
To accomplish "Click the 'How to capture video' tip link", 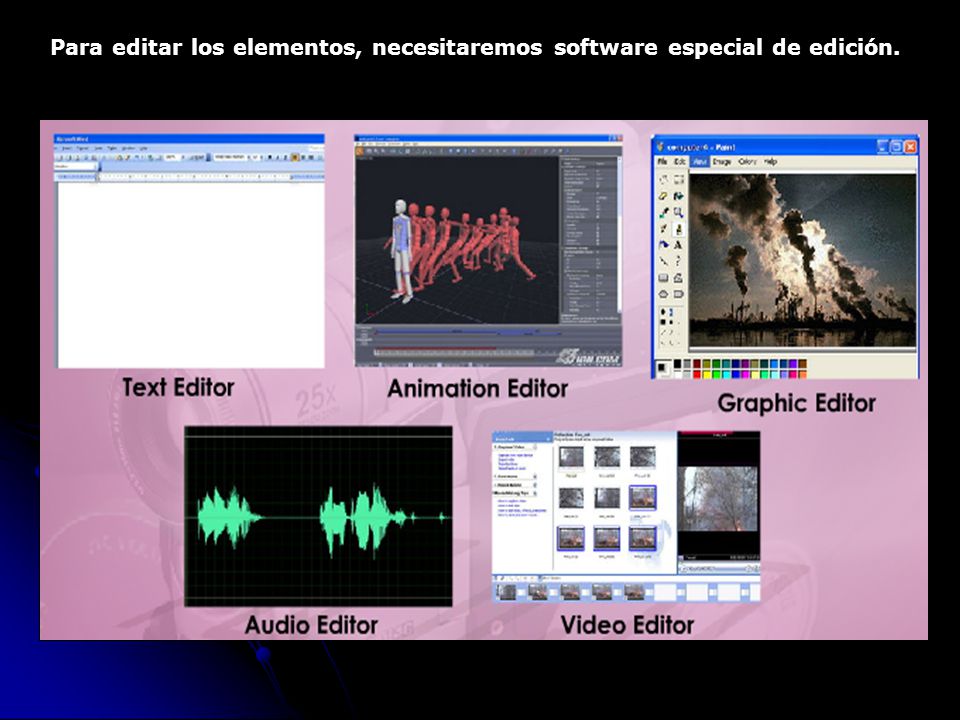I will coord(512,501).
